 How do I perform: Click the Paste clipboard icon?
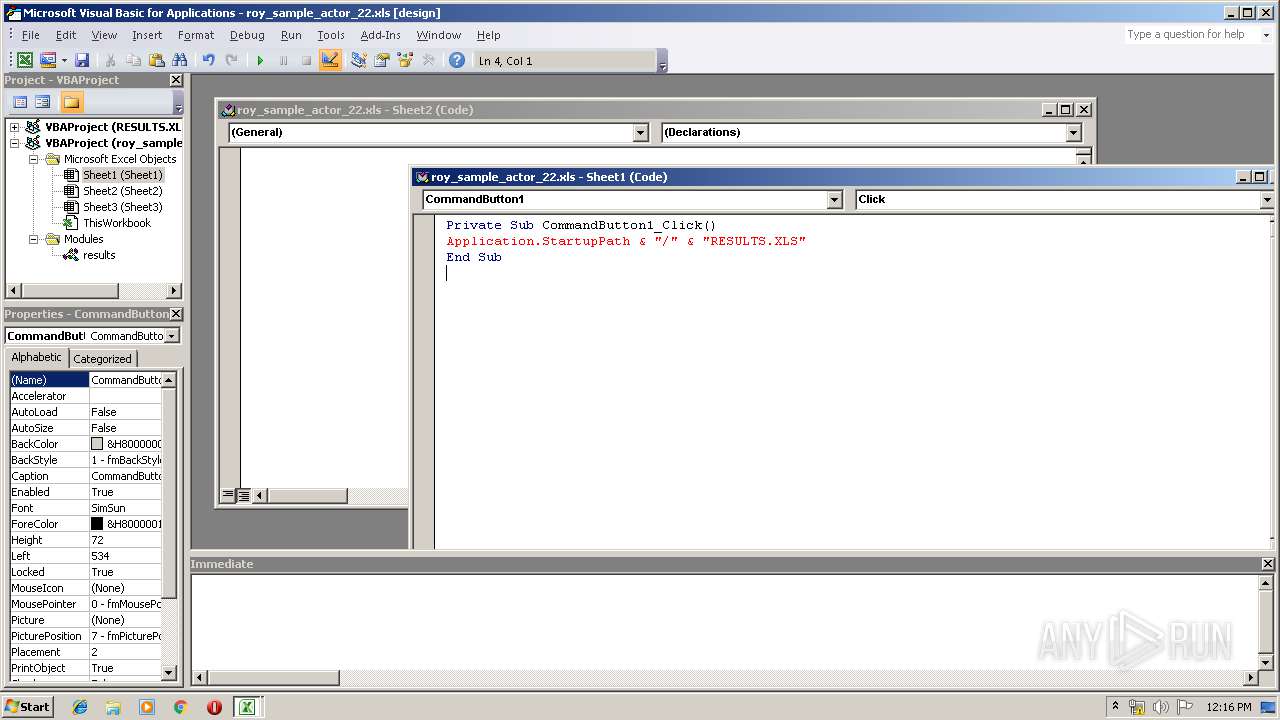pos(156,61)
